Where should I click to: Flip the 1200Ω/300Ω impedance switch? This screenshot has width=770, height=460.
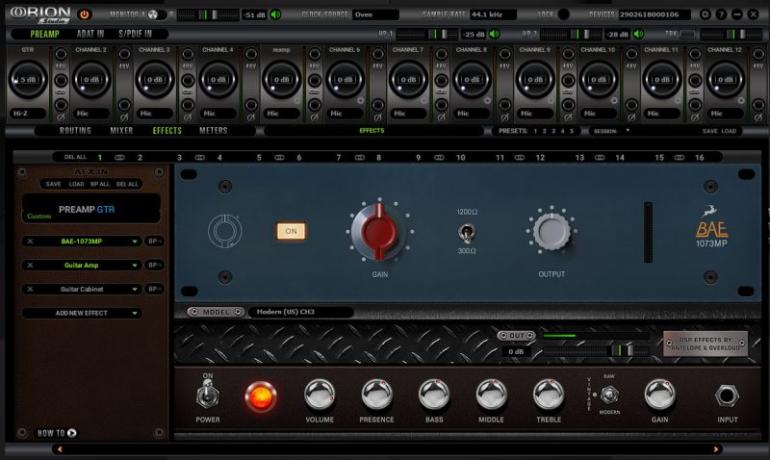tap(466, 232)
